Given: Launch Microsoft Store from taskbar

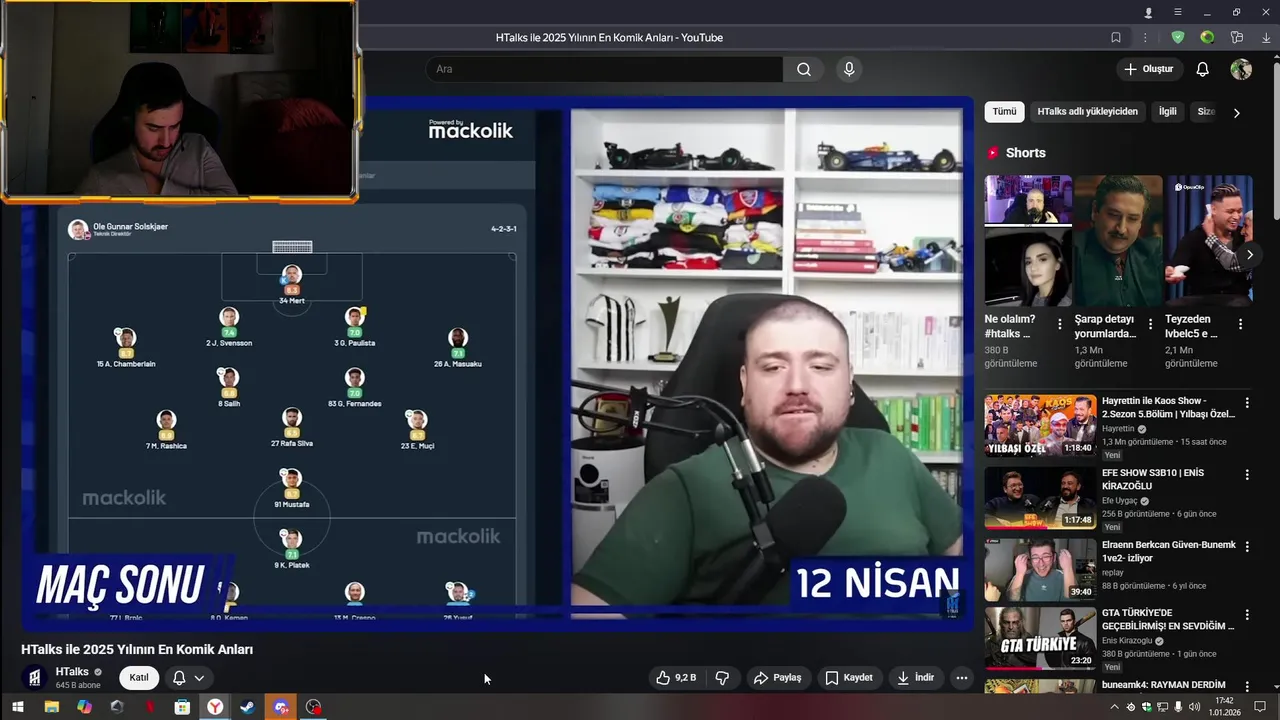Looking at the screenshot, I should coord(182,707).
